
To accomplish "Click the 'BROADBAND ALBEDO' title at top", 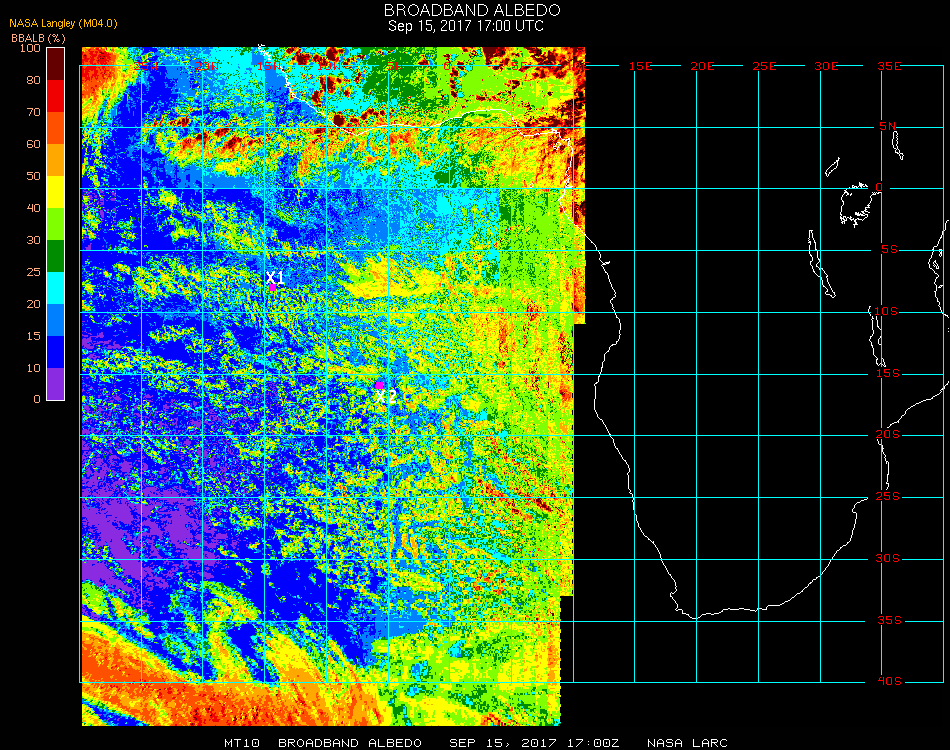I will pyautogui.click(x=472, y=10).
